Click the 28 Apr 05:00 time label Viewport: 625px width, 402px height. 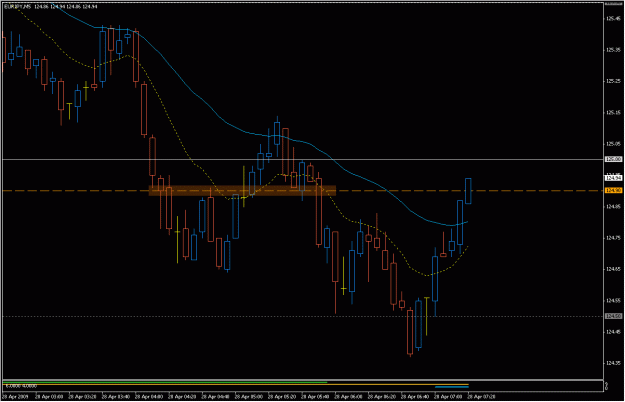pyautogui.click(x=249, y=397)
